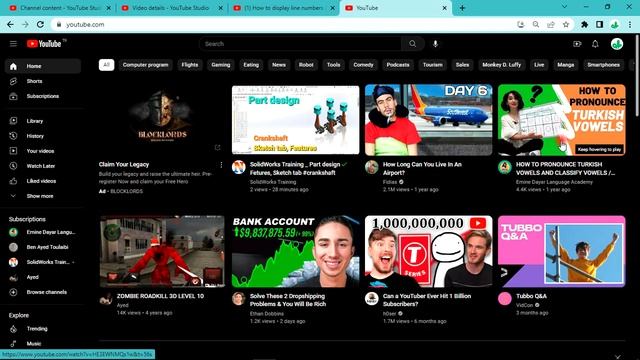
Task: Select the Gaming filter chip
Action: point(221,65)
